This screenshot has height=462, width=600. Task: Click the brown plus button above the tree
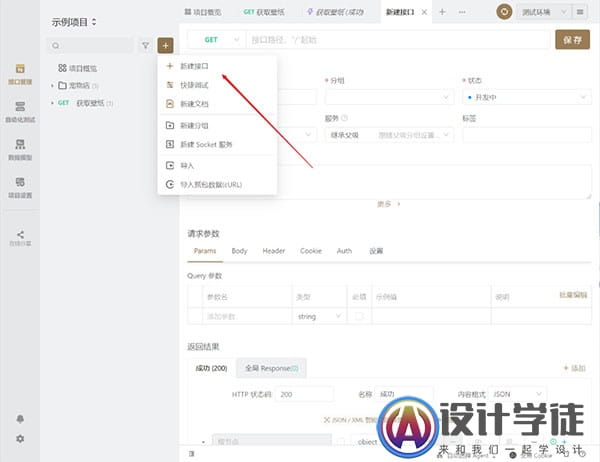[x=165, y=46]
